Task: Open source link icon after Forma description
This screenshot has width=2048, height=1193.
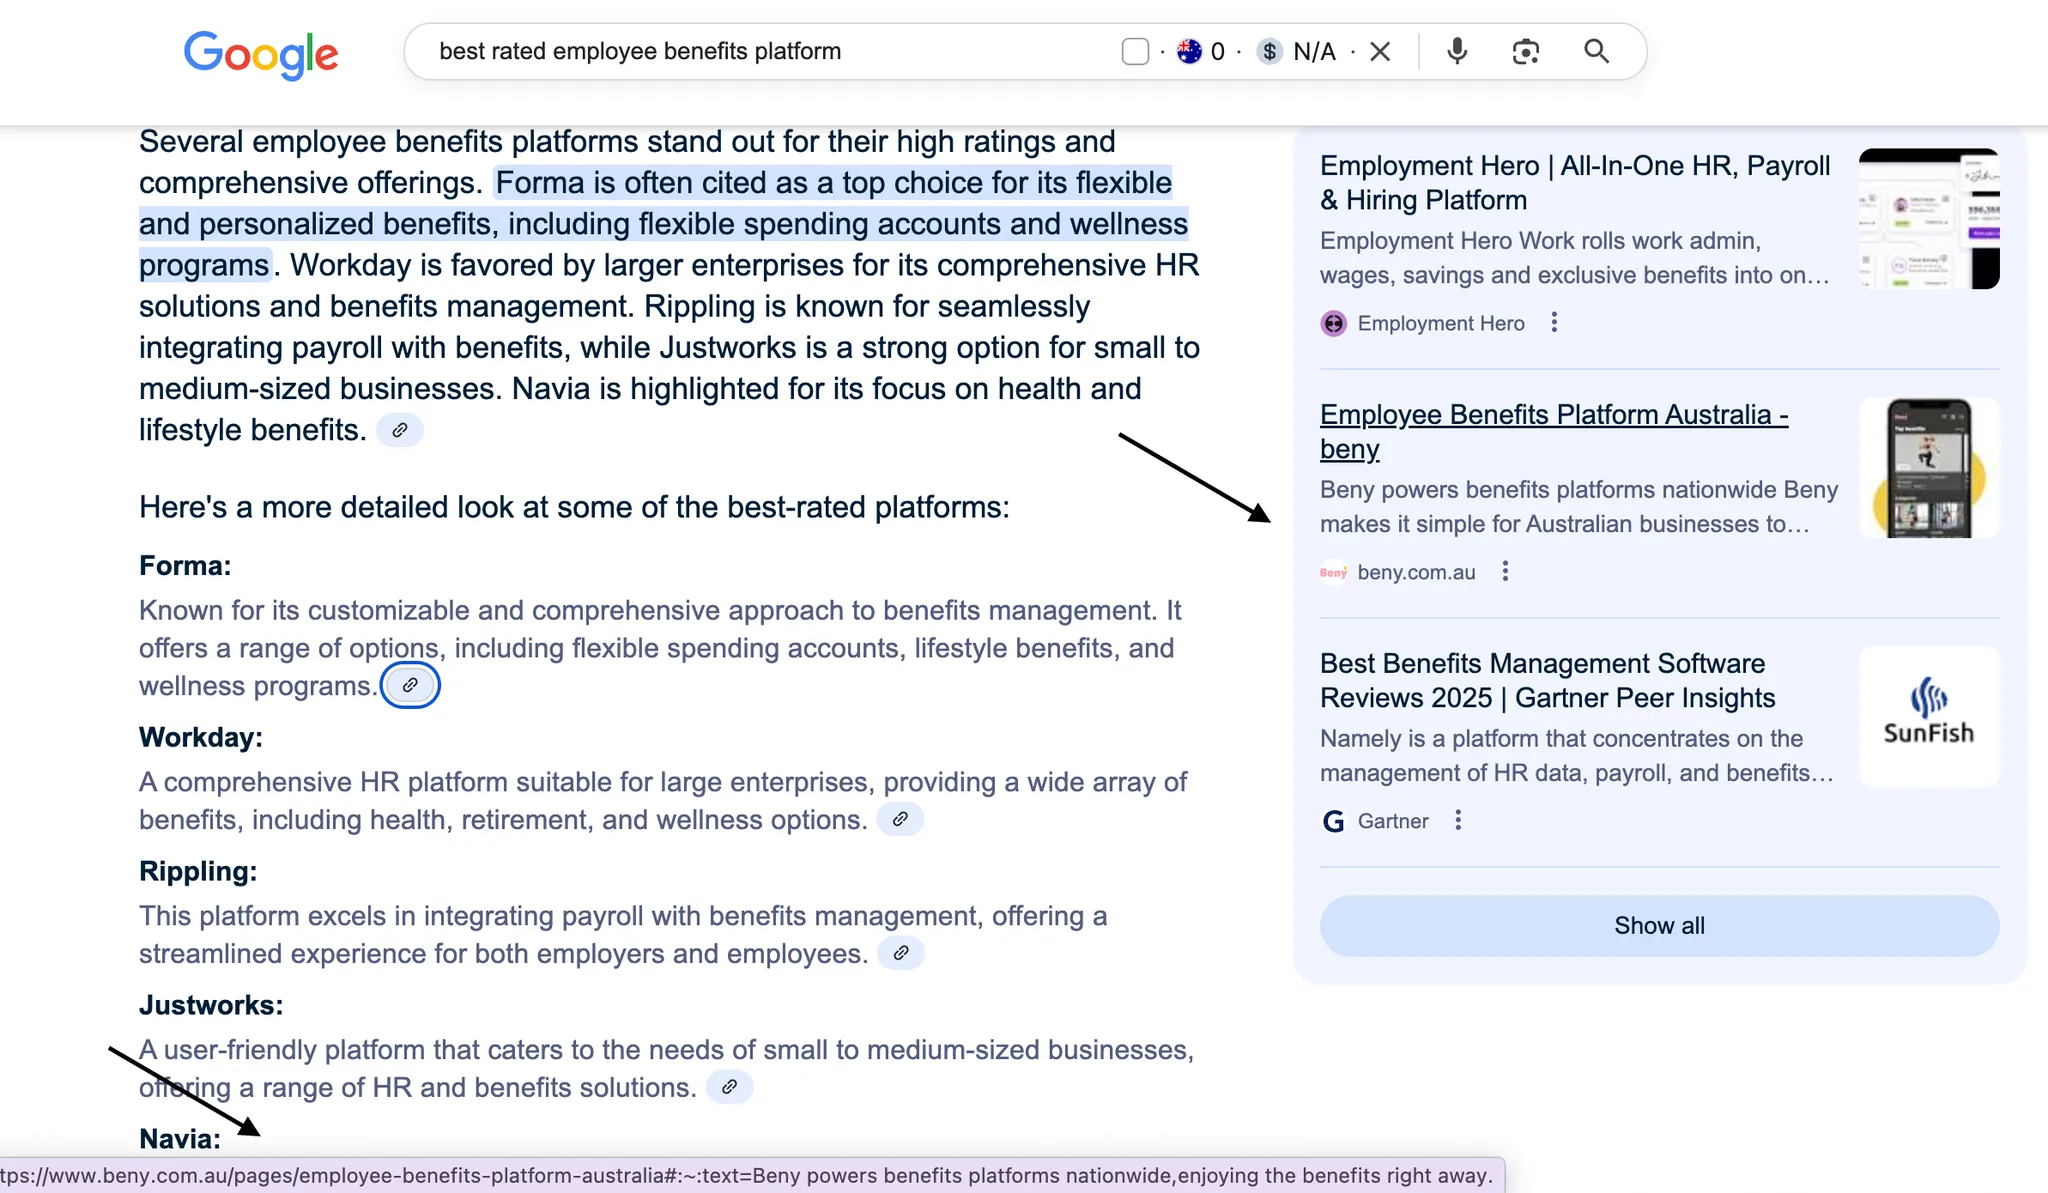Action: pyautogui.click(x=410, y=685)
